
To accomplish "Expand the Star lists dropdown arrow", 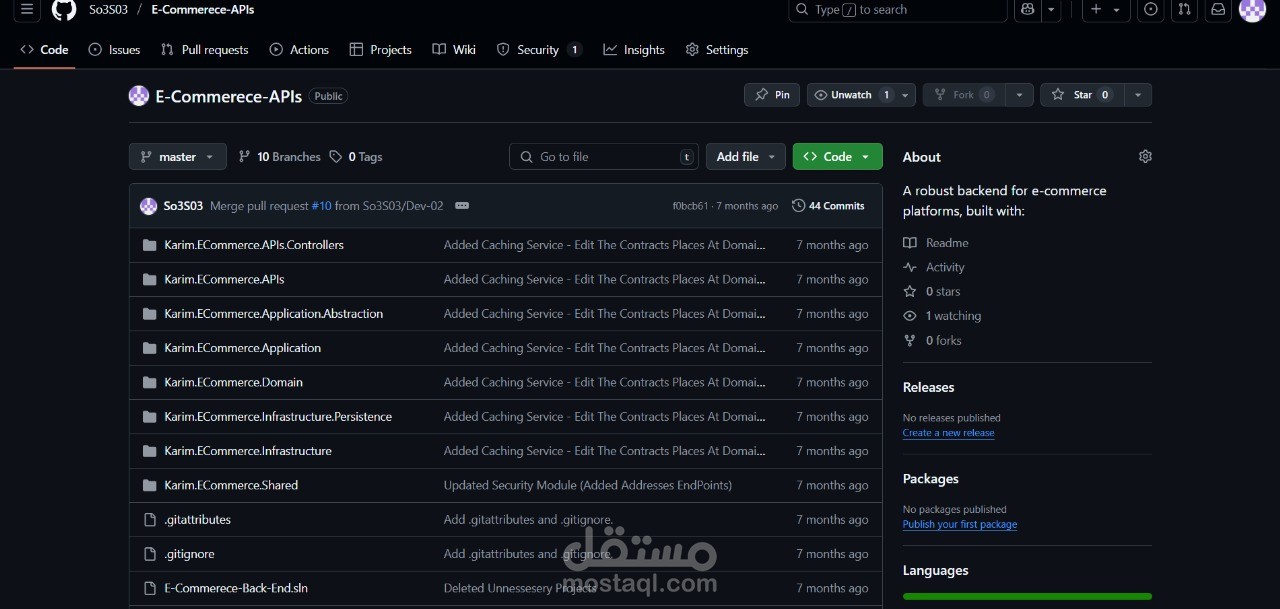I will coord(1137,95).
